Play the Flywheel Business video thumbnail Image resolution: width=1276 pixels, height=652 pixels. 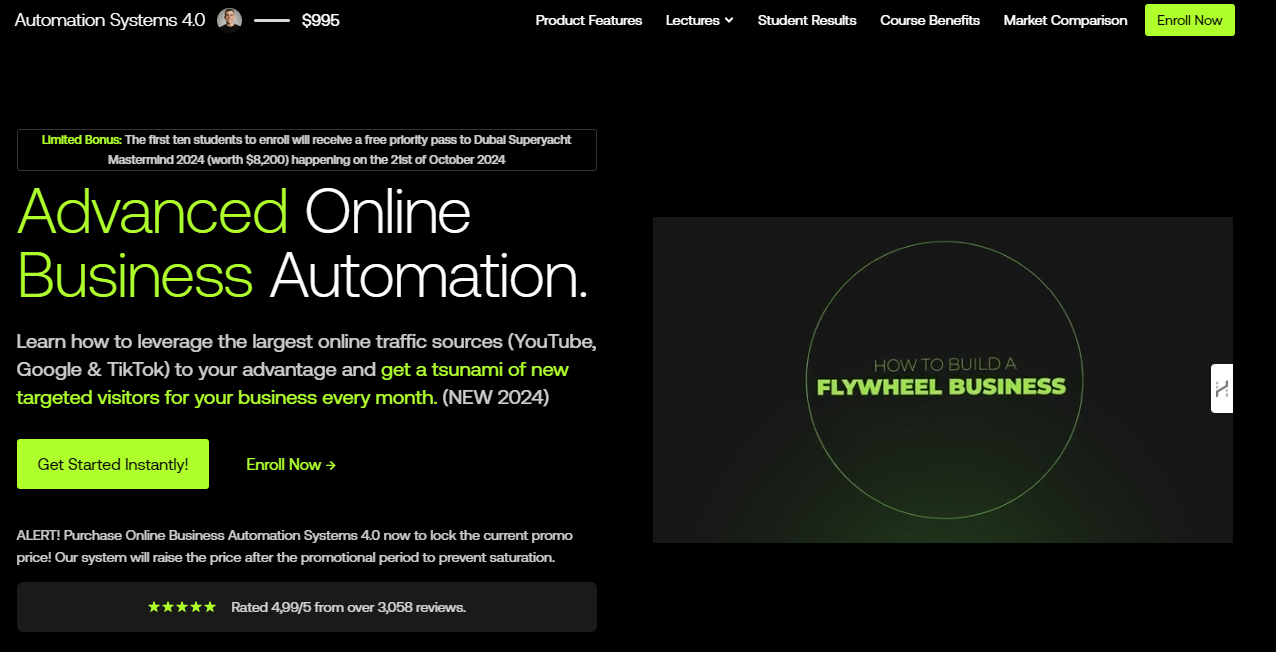[x=942, y=380]
